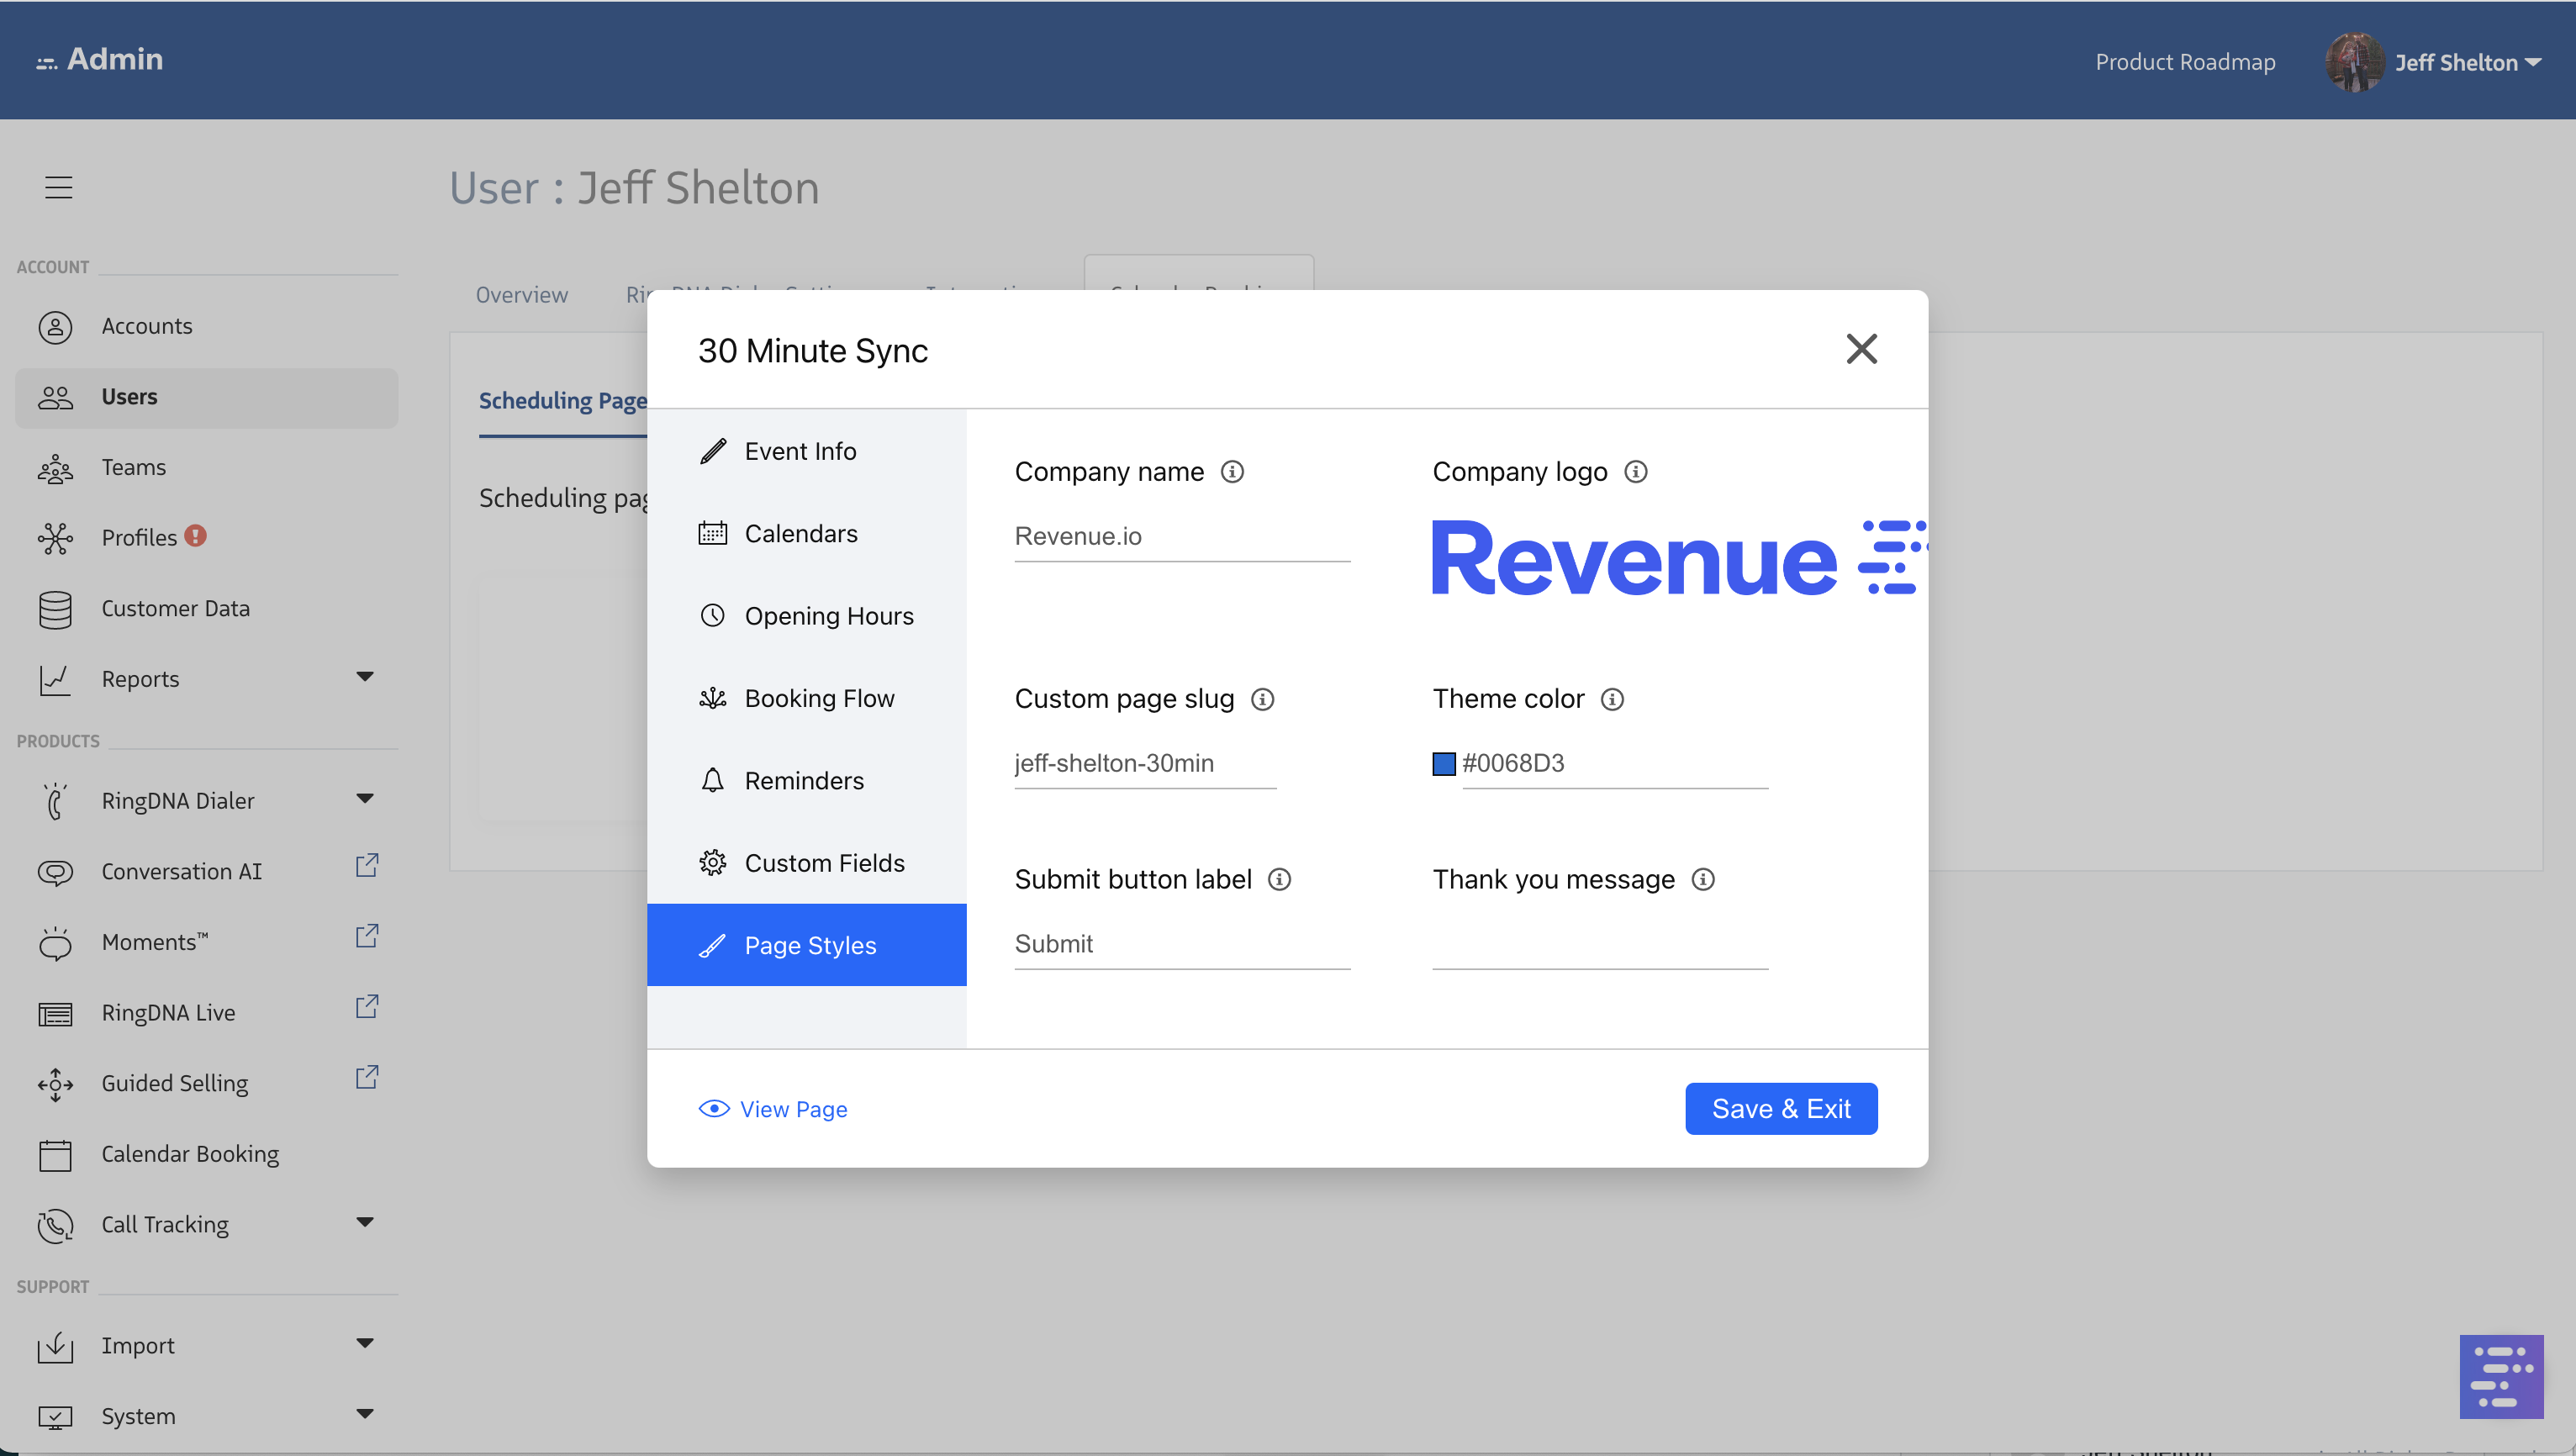Open Conversation AI external link icon
This screenshot has height=1456, width=2576.
[367, 866]
